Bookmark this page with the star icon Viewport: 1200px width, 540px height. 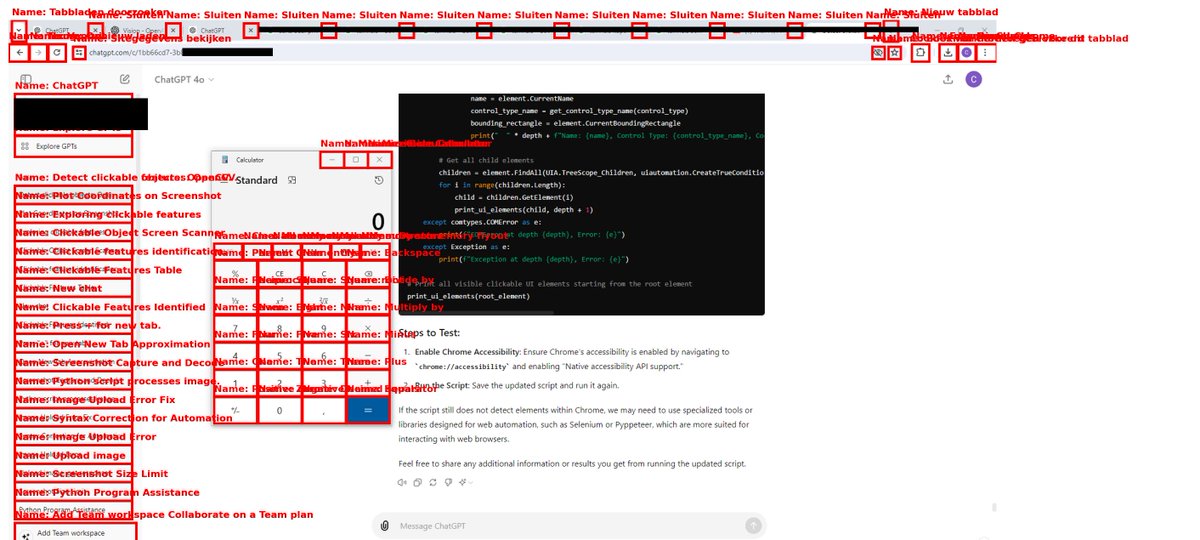tap(895, 52)
